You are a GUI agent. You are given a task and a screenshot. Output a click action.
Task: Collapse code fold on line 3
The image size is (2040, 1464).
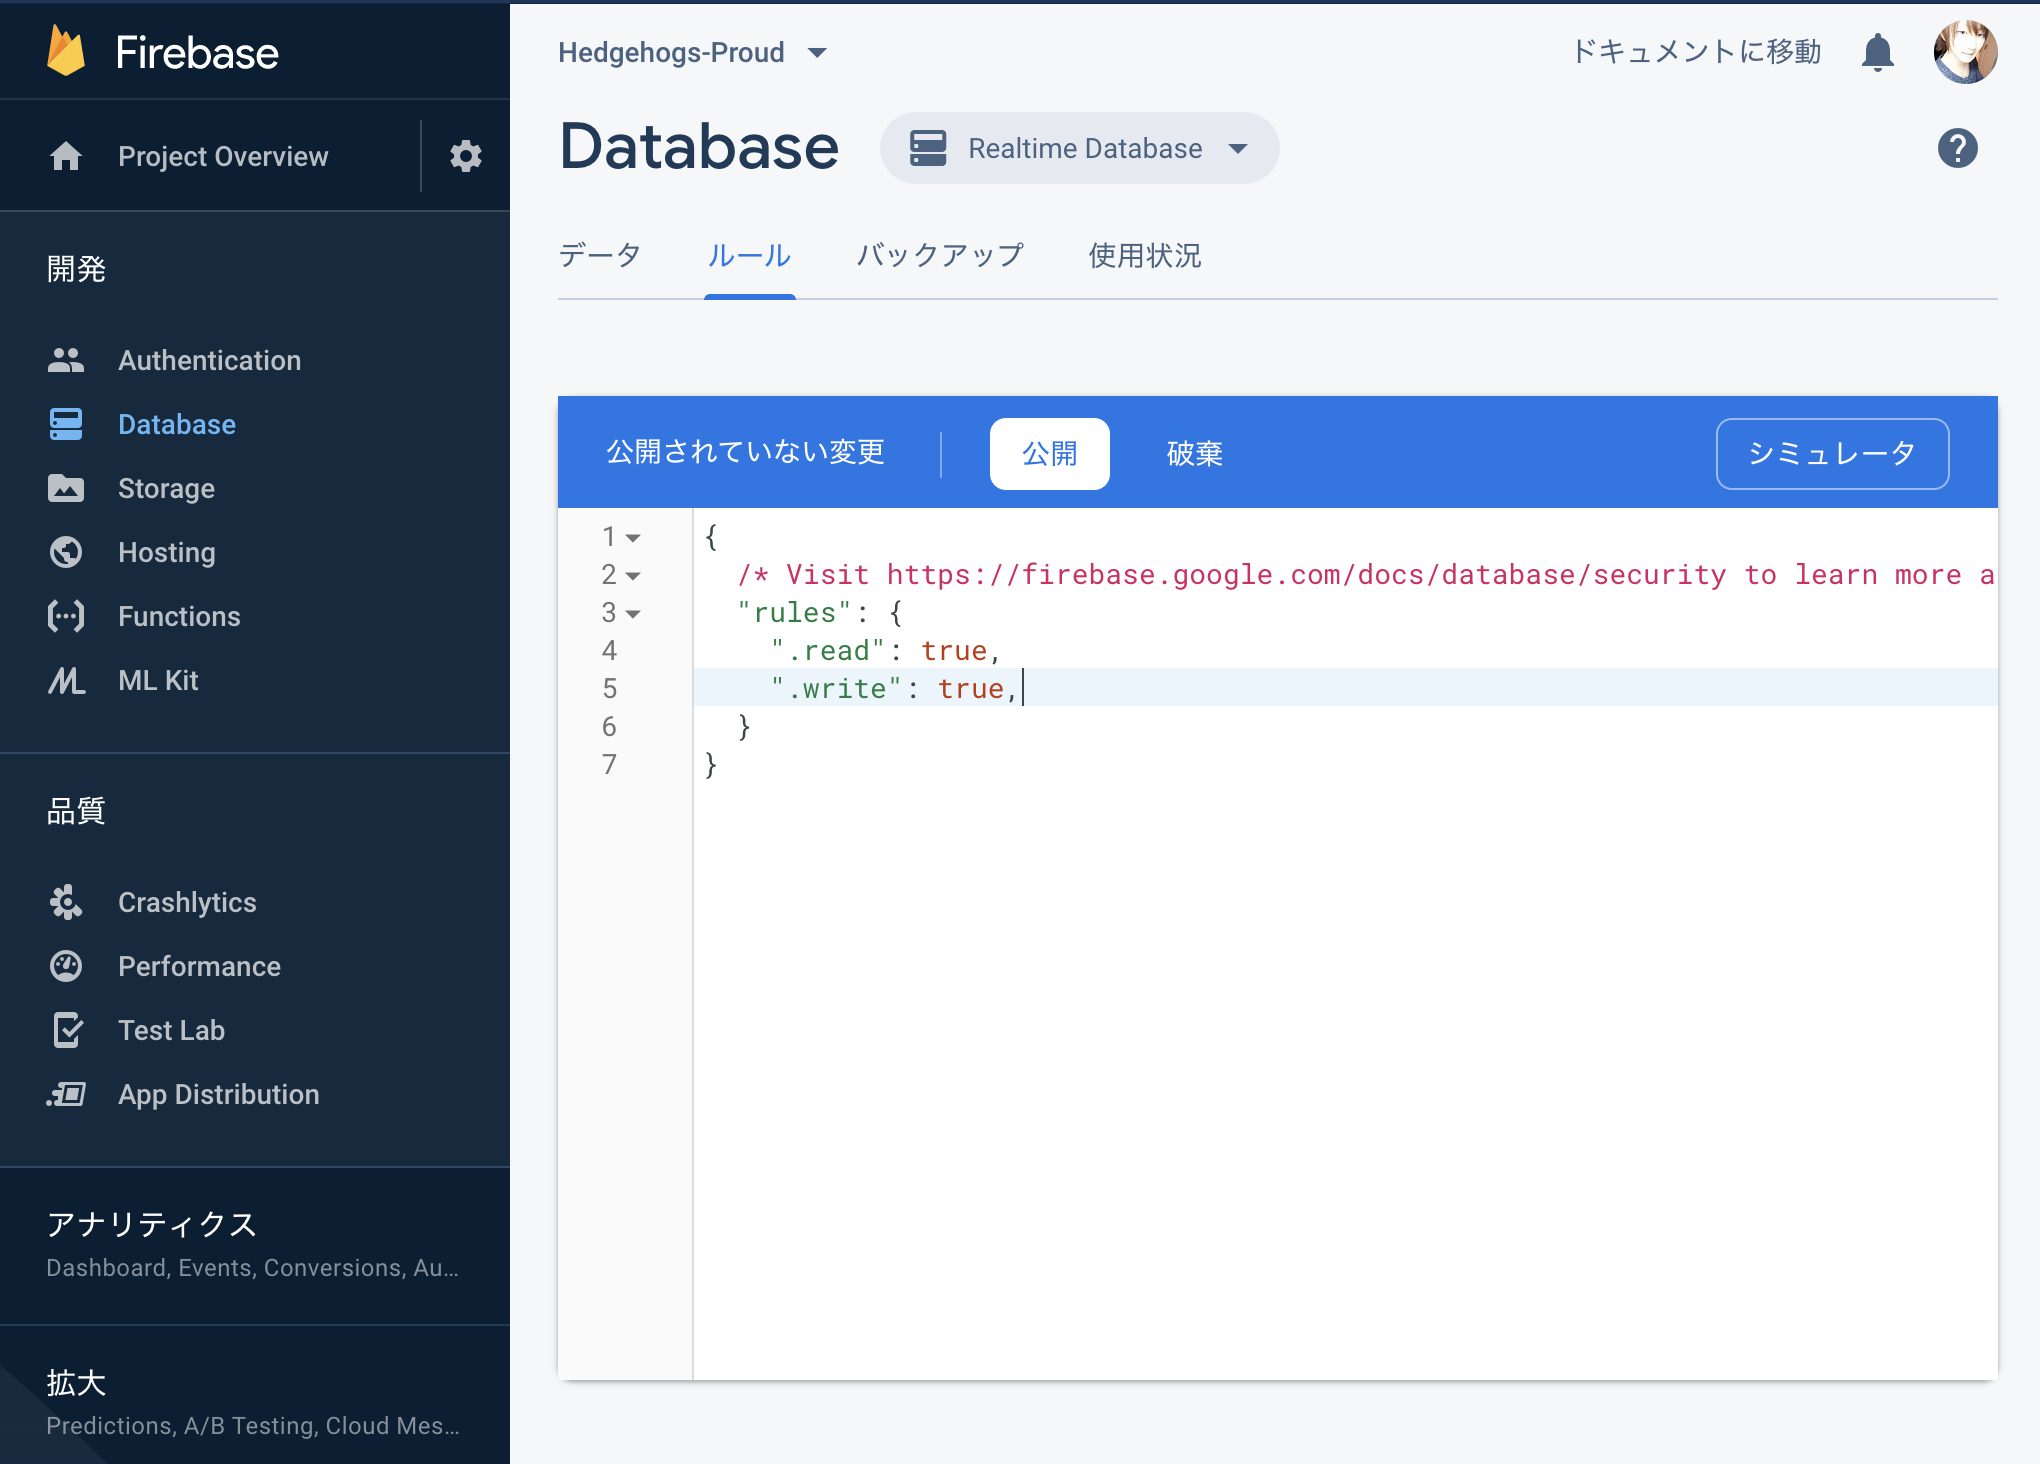point(634,613)
